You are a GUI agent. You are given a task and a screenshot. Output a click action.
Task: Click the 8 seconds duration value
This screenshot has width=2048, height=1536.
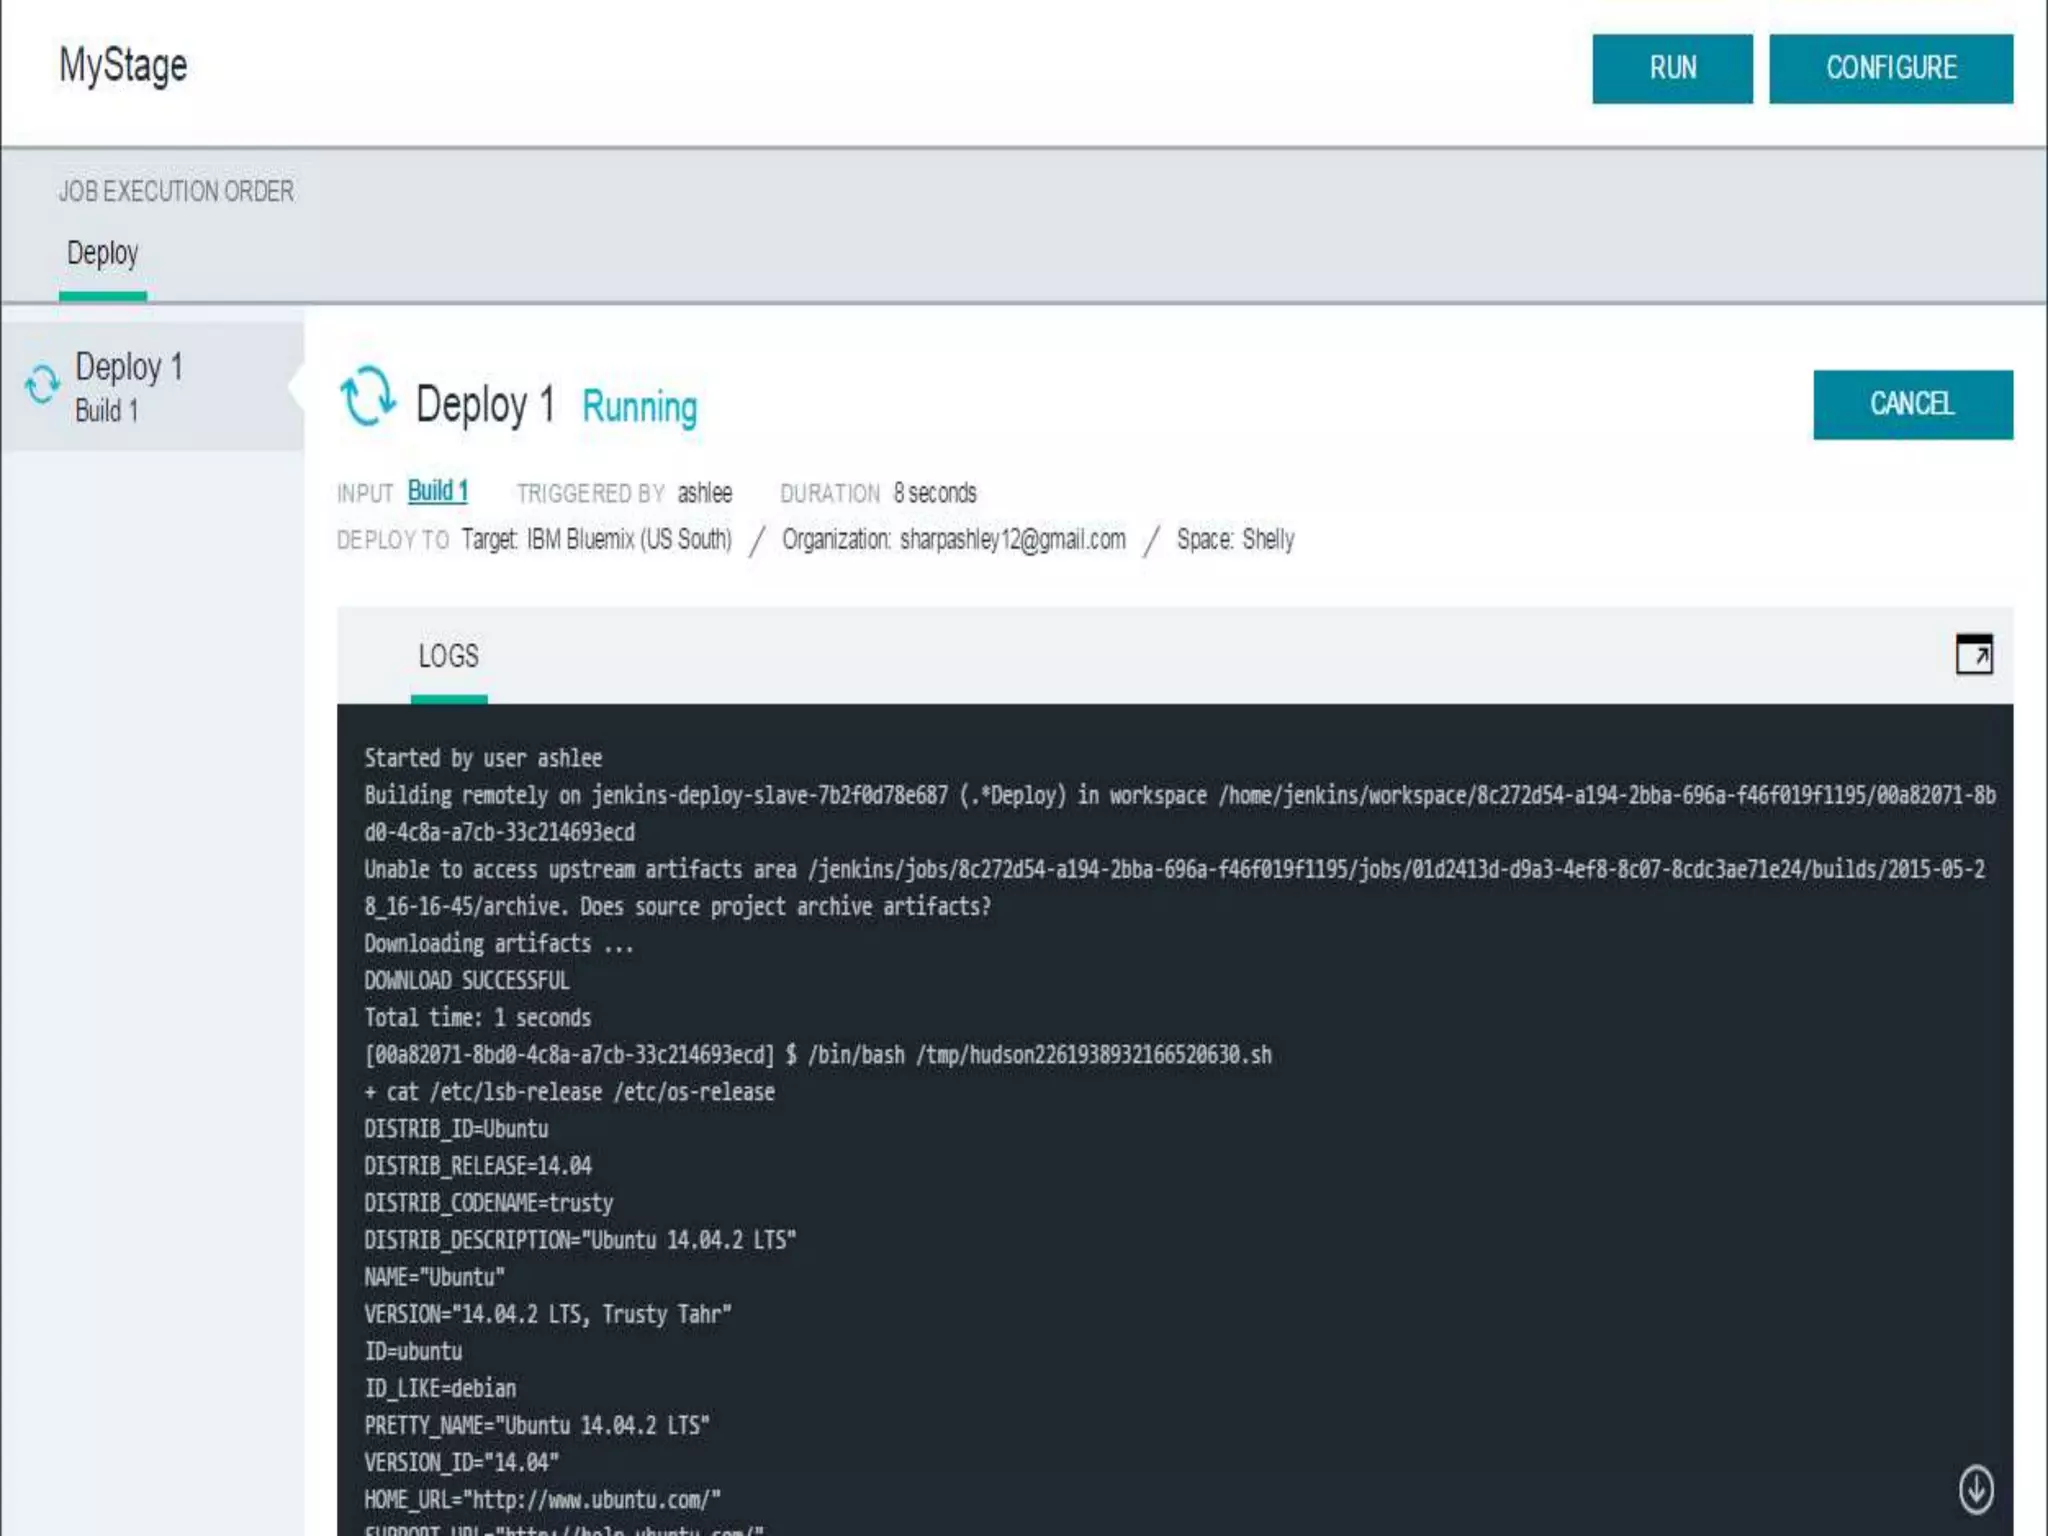(x=934, y=493)
